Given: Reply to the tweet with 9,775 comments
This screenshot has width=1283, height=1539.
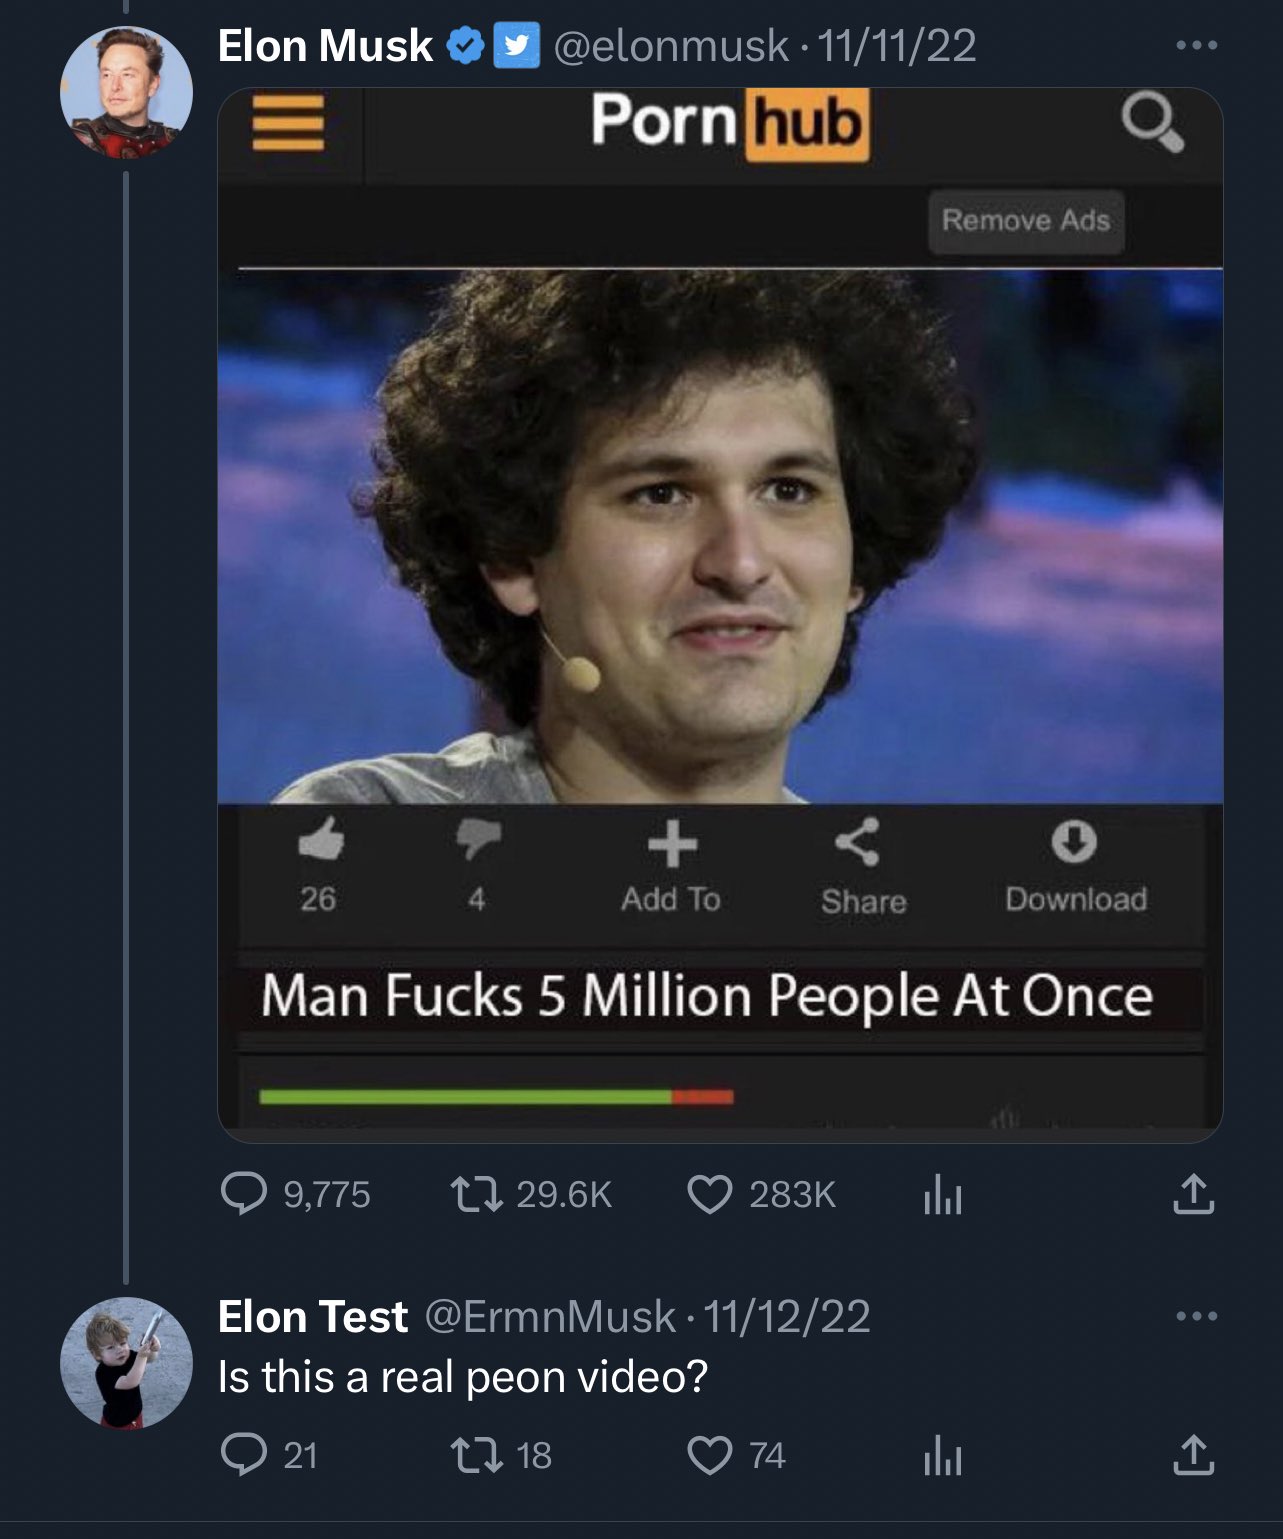Looking at the screenshot, I should tap(243, 1194).
